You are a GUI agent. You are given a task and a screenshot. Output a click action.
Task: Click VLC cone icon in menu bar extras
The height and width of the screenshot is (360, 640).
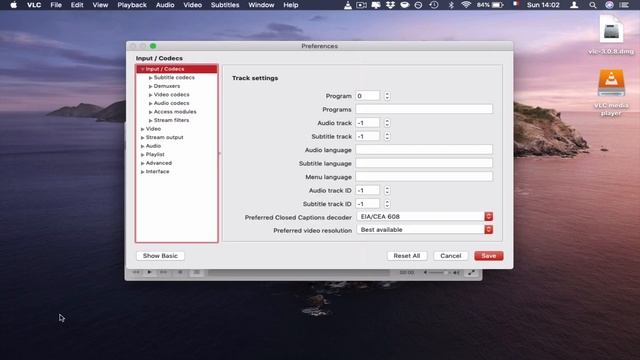pos(348,5)
